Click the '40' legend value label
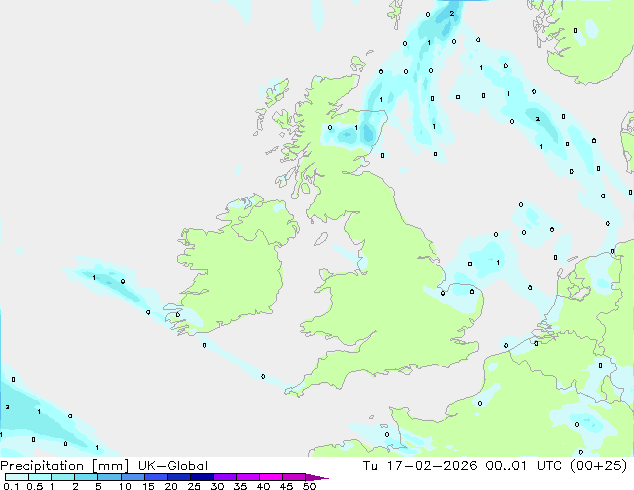 coord(263,486)
